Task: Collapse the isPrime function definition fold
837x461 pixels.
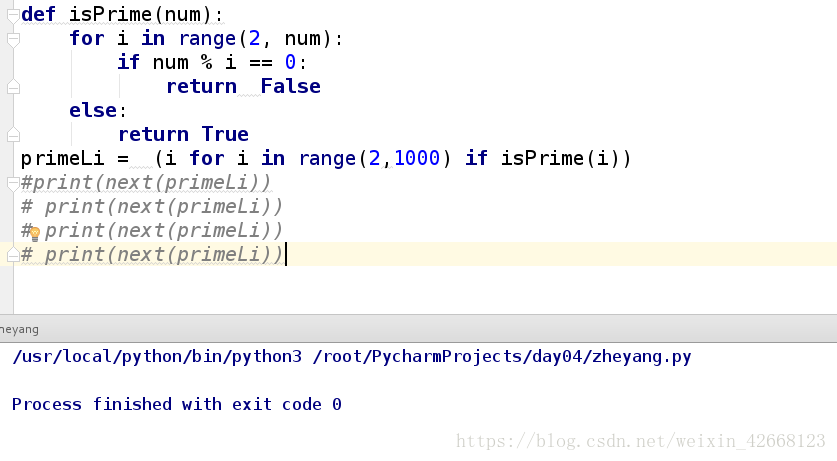Action: 13,15
